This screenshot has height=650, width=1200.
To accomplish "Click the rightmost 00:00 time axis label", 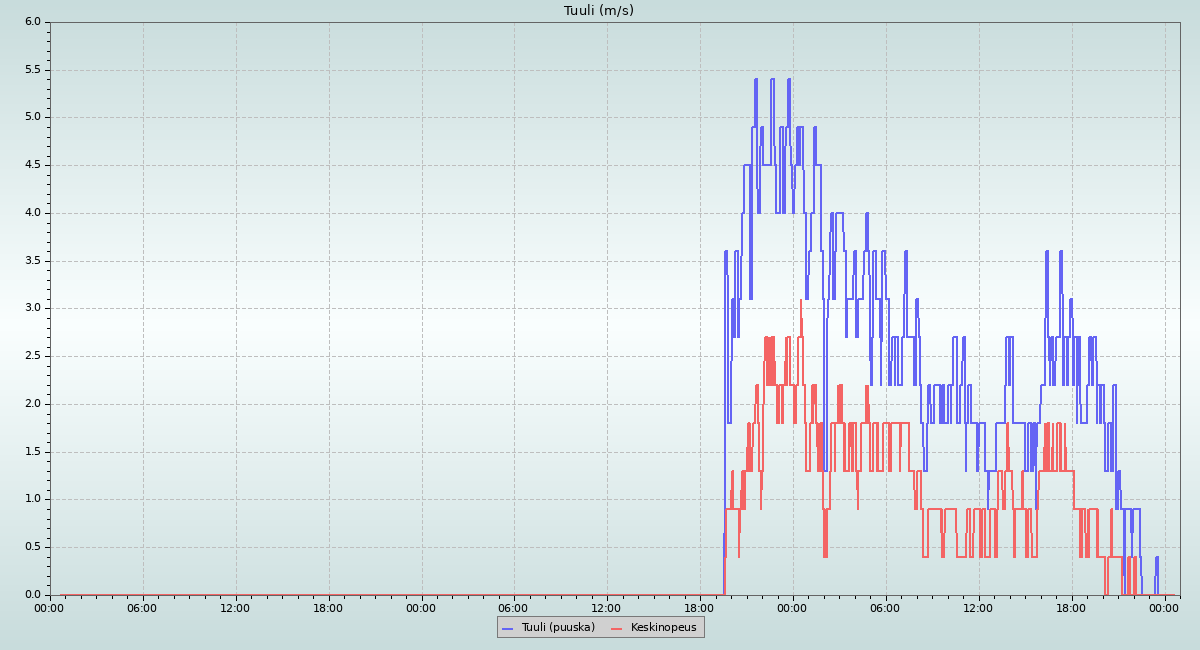I will [x=1164, y=608].
